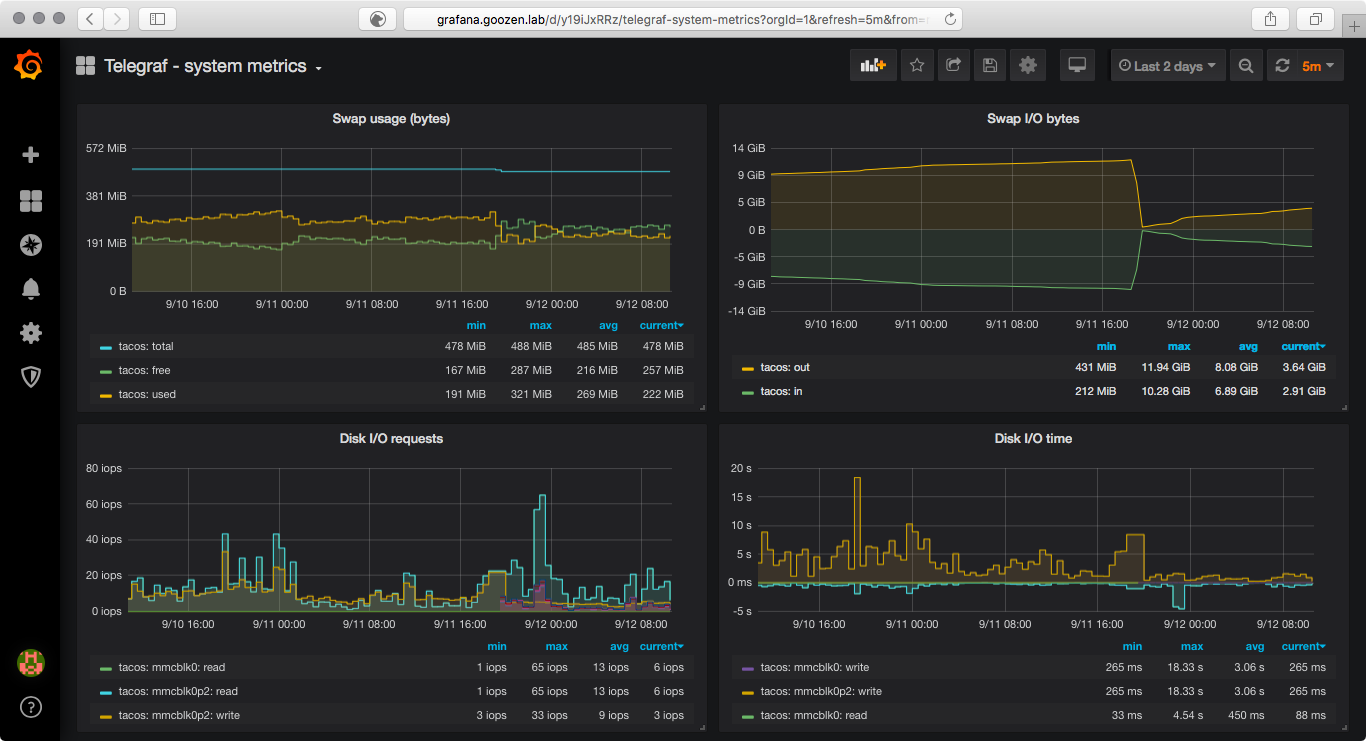
Task: Toggle tacos: free series in legend
Action: [x=144, y=370]
